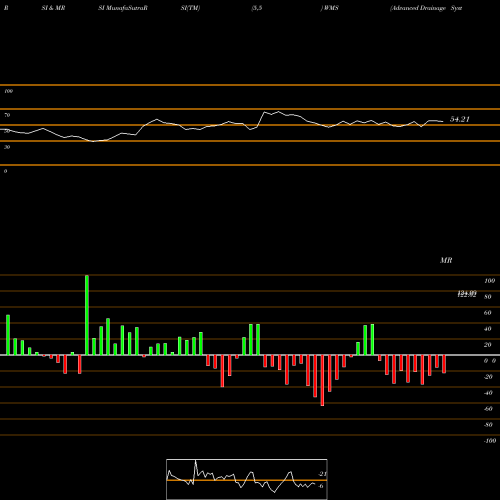500x500 pixels.
Task: Click the MR indicator heading
Action: click(446, 260)
